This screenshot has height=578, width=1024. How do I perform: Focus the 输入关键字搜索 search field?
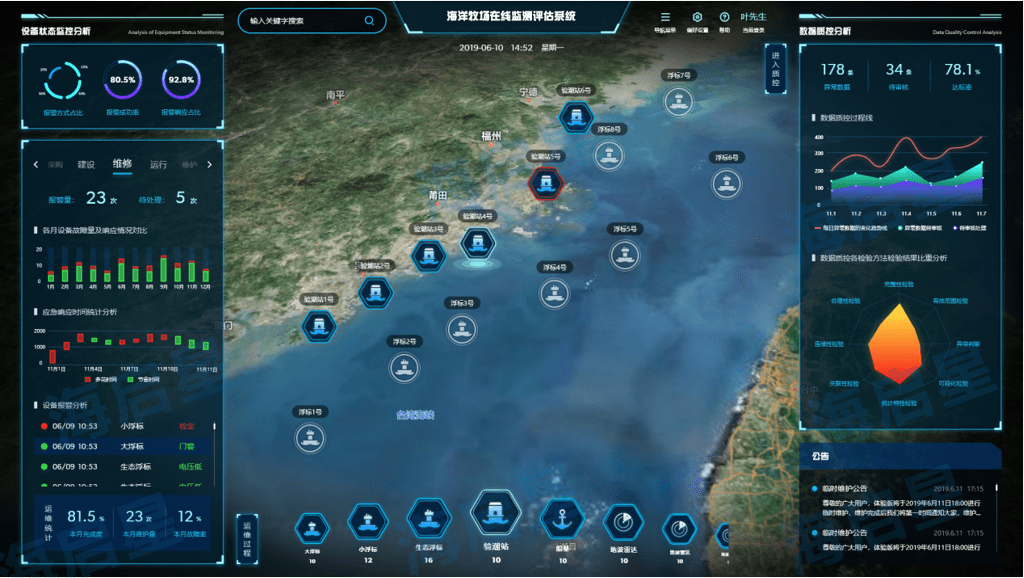300,20
